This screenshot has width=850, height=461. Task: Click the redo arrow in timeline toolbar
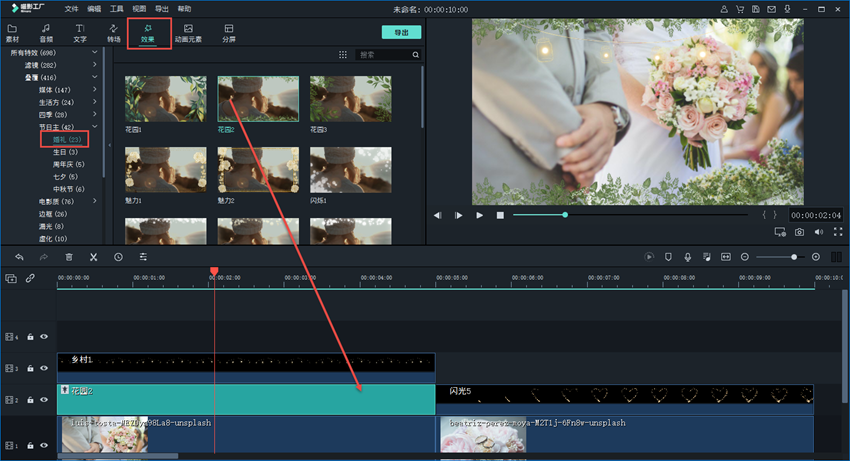[x=44, y=257]
